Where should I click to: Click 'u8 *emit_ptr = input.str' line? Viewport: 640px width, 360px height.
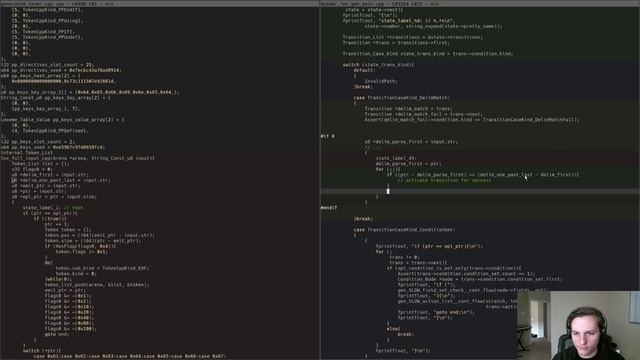[46, 186]
